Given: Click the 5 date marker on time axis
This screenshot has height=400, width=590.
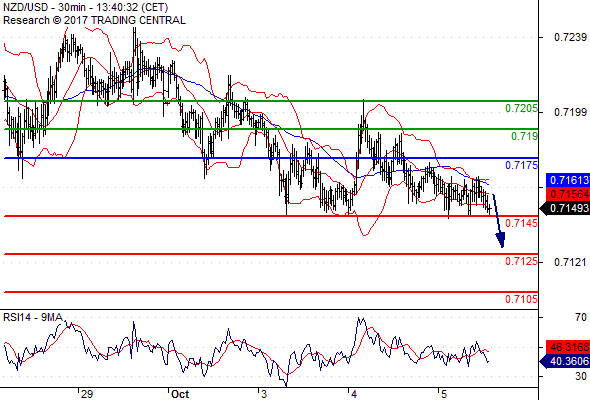Looking at the screenshot, I should (x=444, y=394).
